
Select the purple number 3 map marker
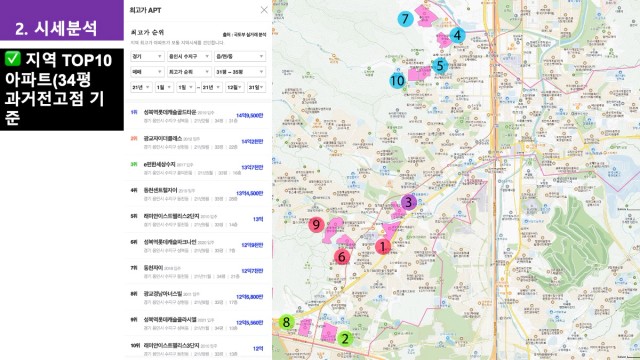pos(408,202)
